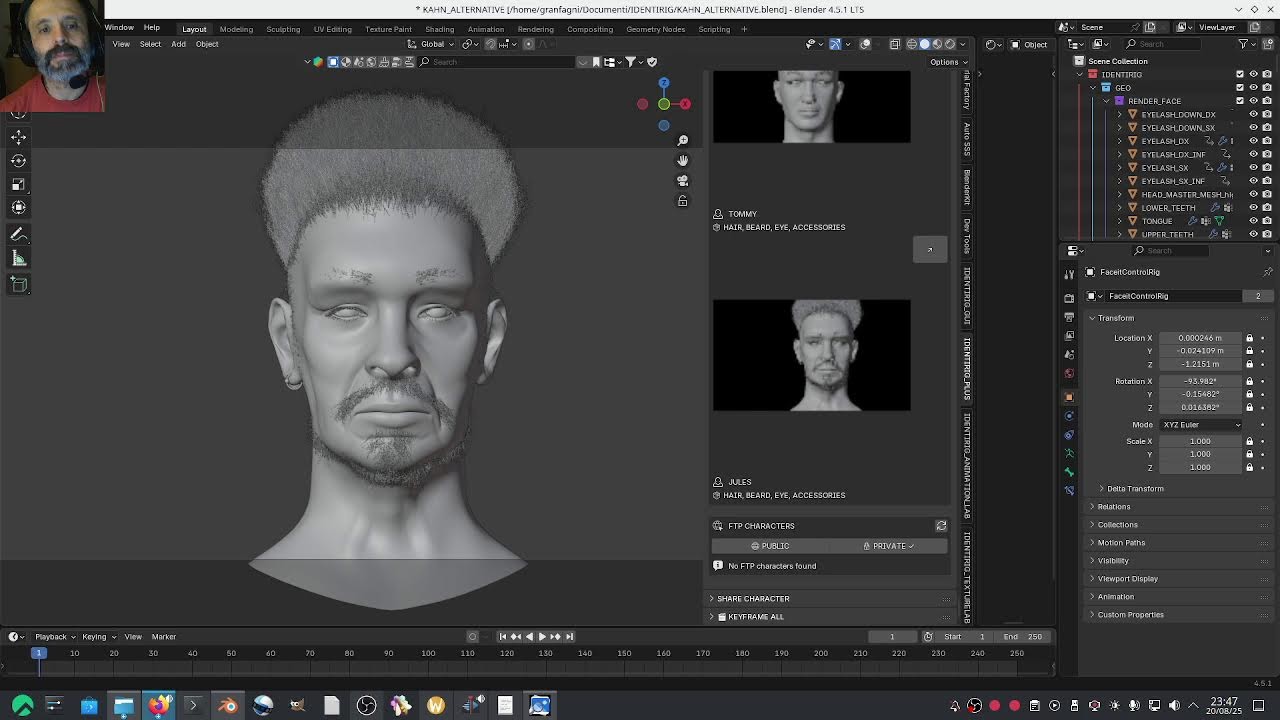
Task: Open the Blender icon in taskbar
Action: (228, 706)
